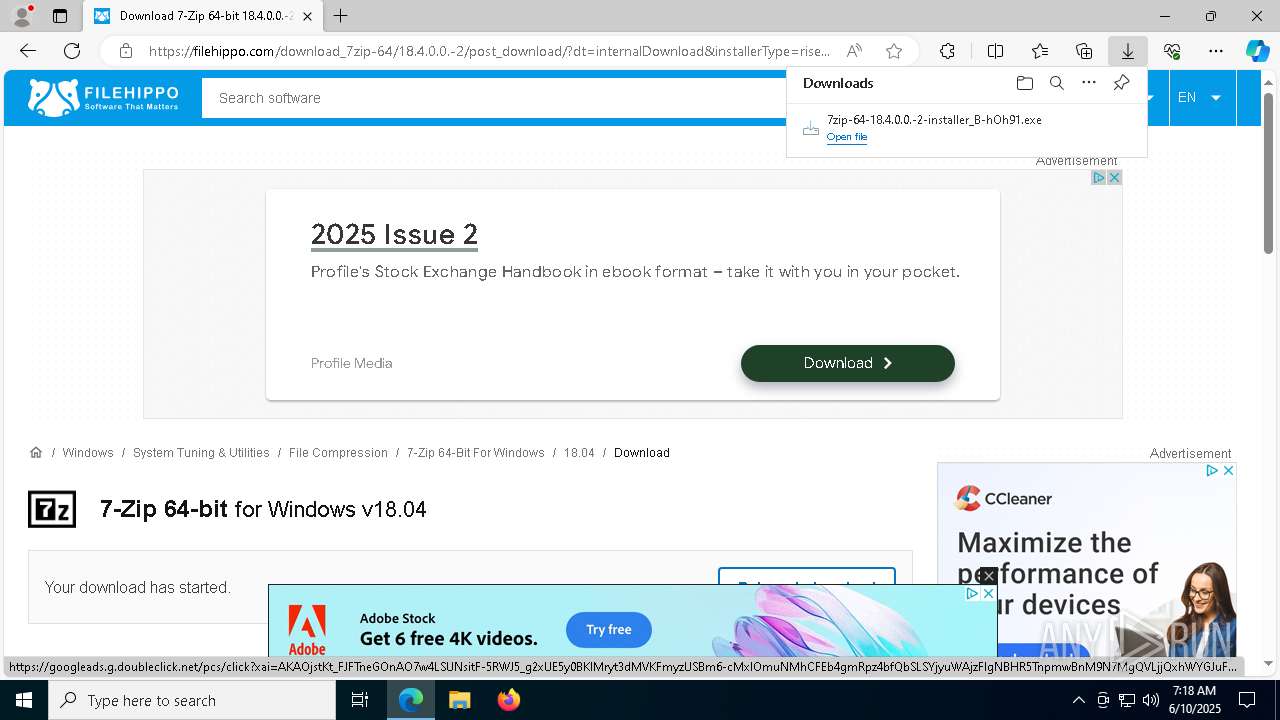Click the breadcrumb home icon
The image size is (1280, 720).
tap(36, 452)
